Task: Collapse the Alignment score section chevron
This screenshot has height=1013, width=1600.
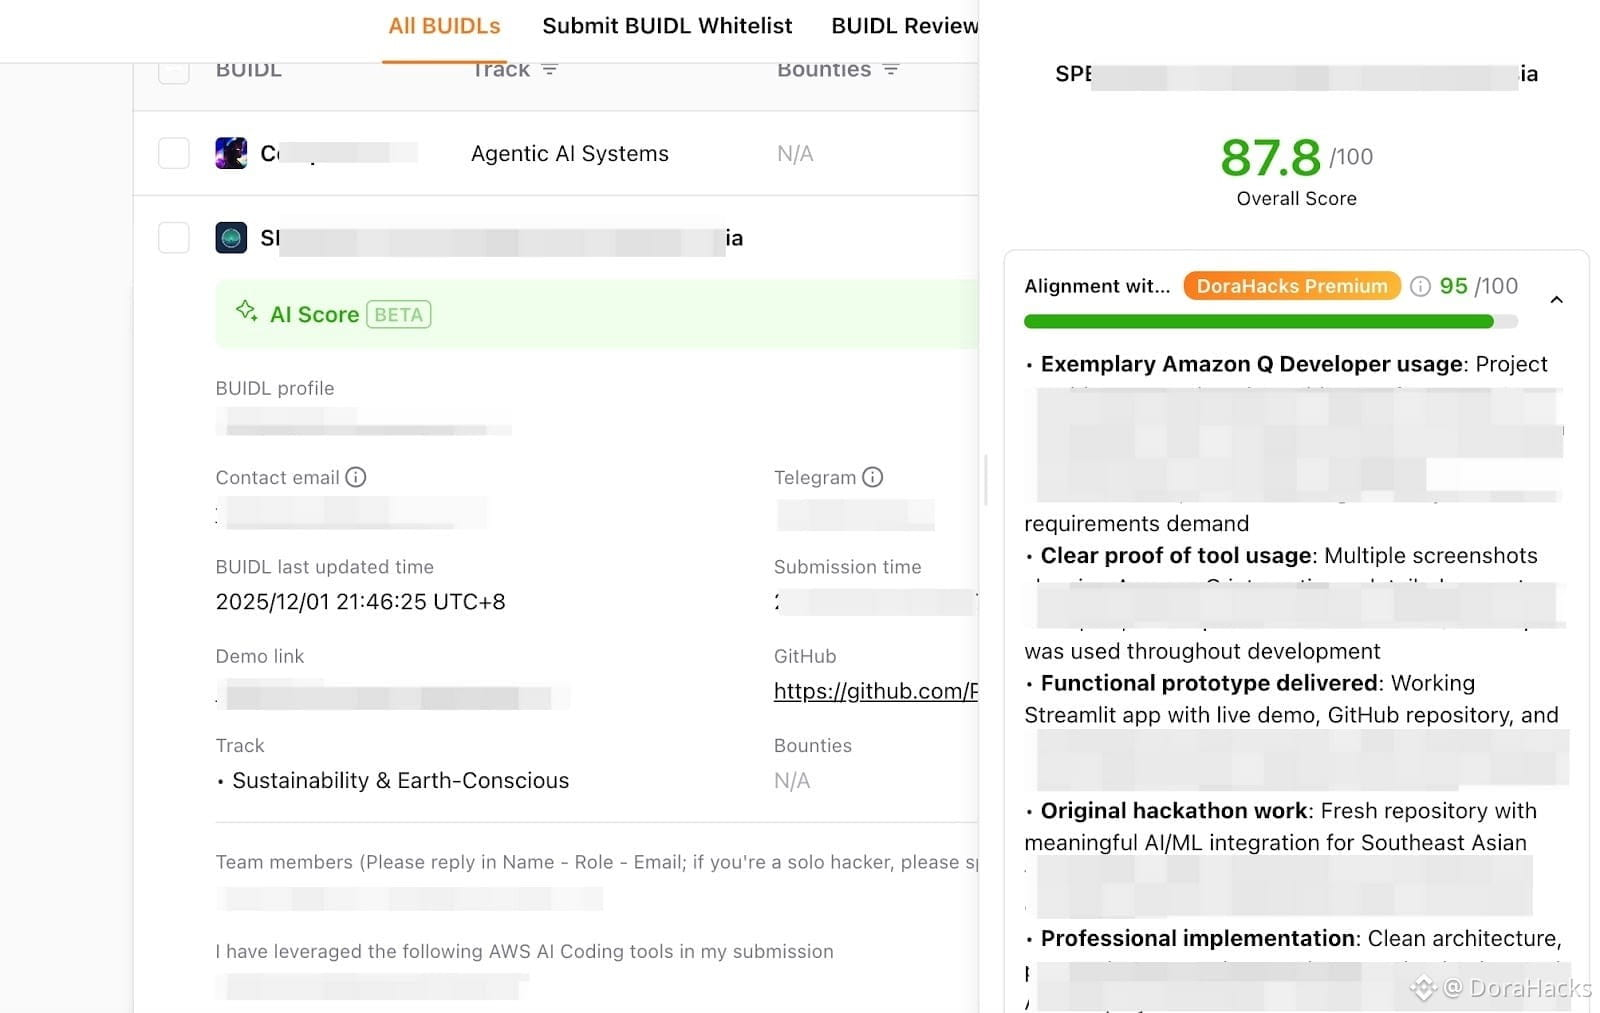Action: (1556, 300)
